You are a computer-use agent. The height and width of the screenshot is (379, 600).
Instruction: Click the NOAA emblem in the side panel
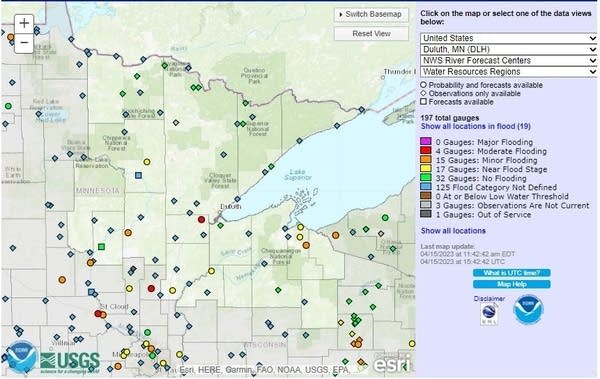(x=528, y=309)
